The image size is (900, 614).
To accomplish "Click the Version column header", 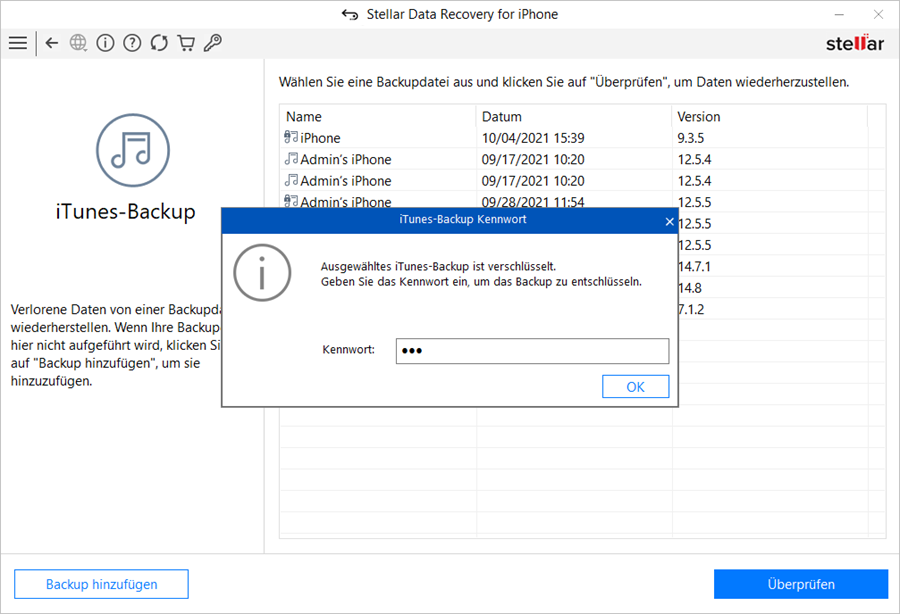I will (769, 116).
